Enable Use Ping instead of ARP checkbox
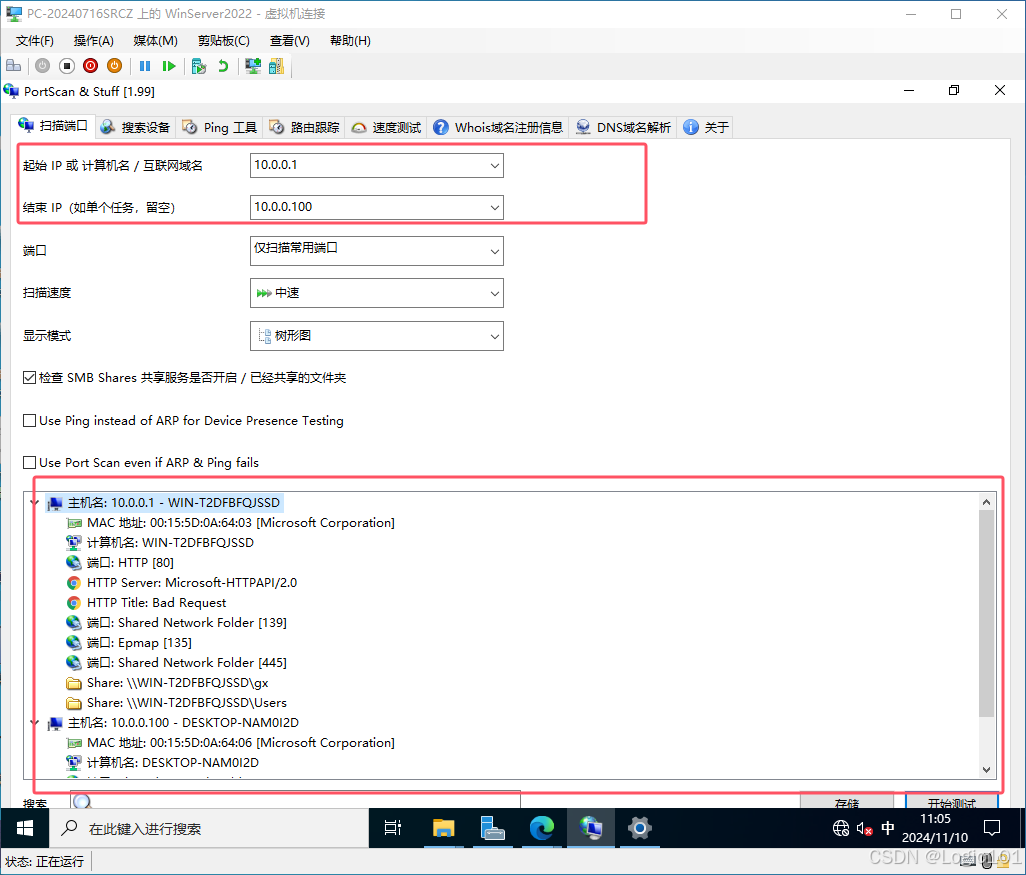This screenshot has height=875, width=1026. 29,420
